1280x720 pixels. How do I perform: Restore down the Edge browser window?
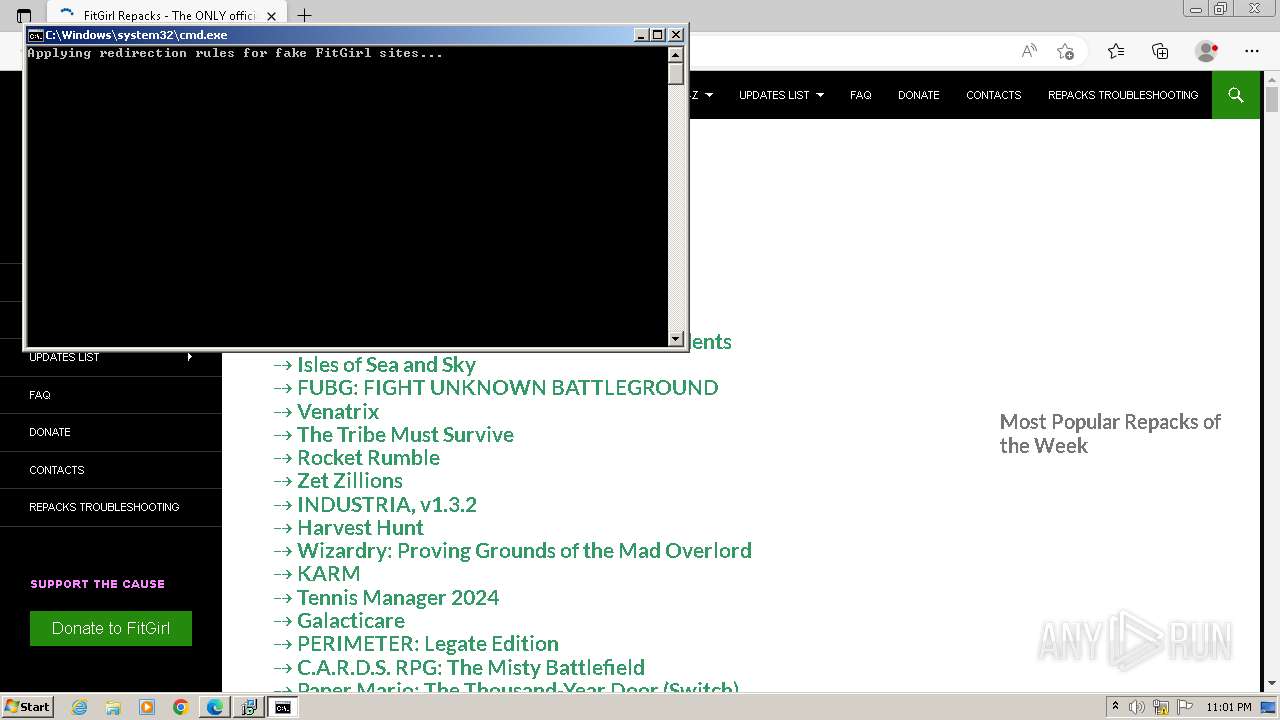(1221, 9)
